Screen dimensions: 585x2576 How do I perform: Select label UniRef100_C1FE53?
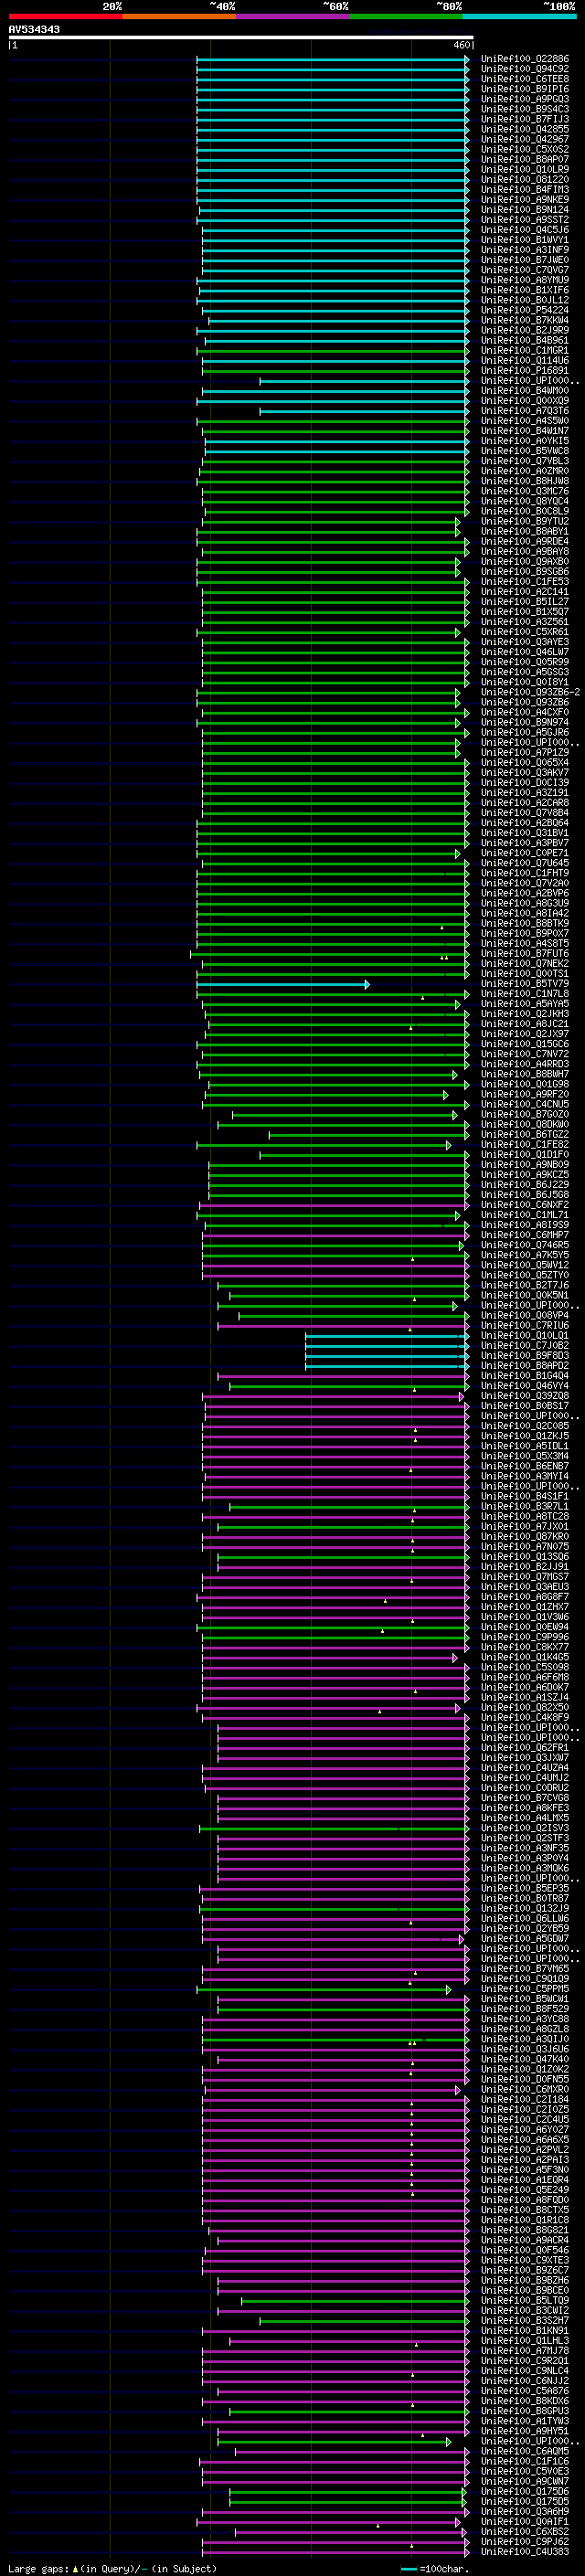(x=524, y=582)
